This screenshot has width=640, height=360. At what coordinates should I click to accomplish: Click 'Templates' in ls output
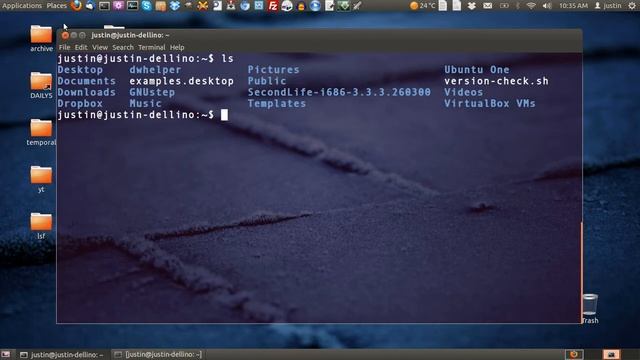coord(277,104)
